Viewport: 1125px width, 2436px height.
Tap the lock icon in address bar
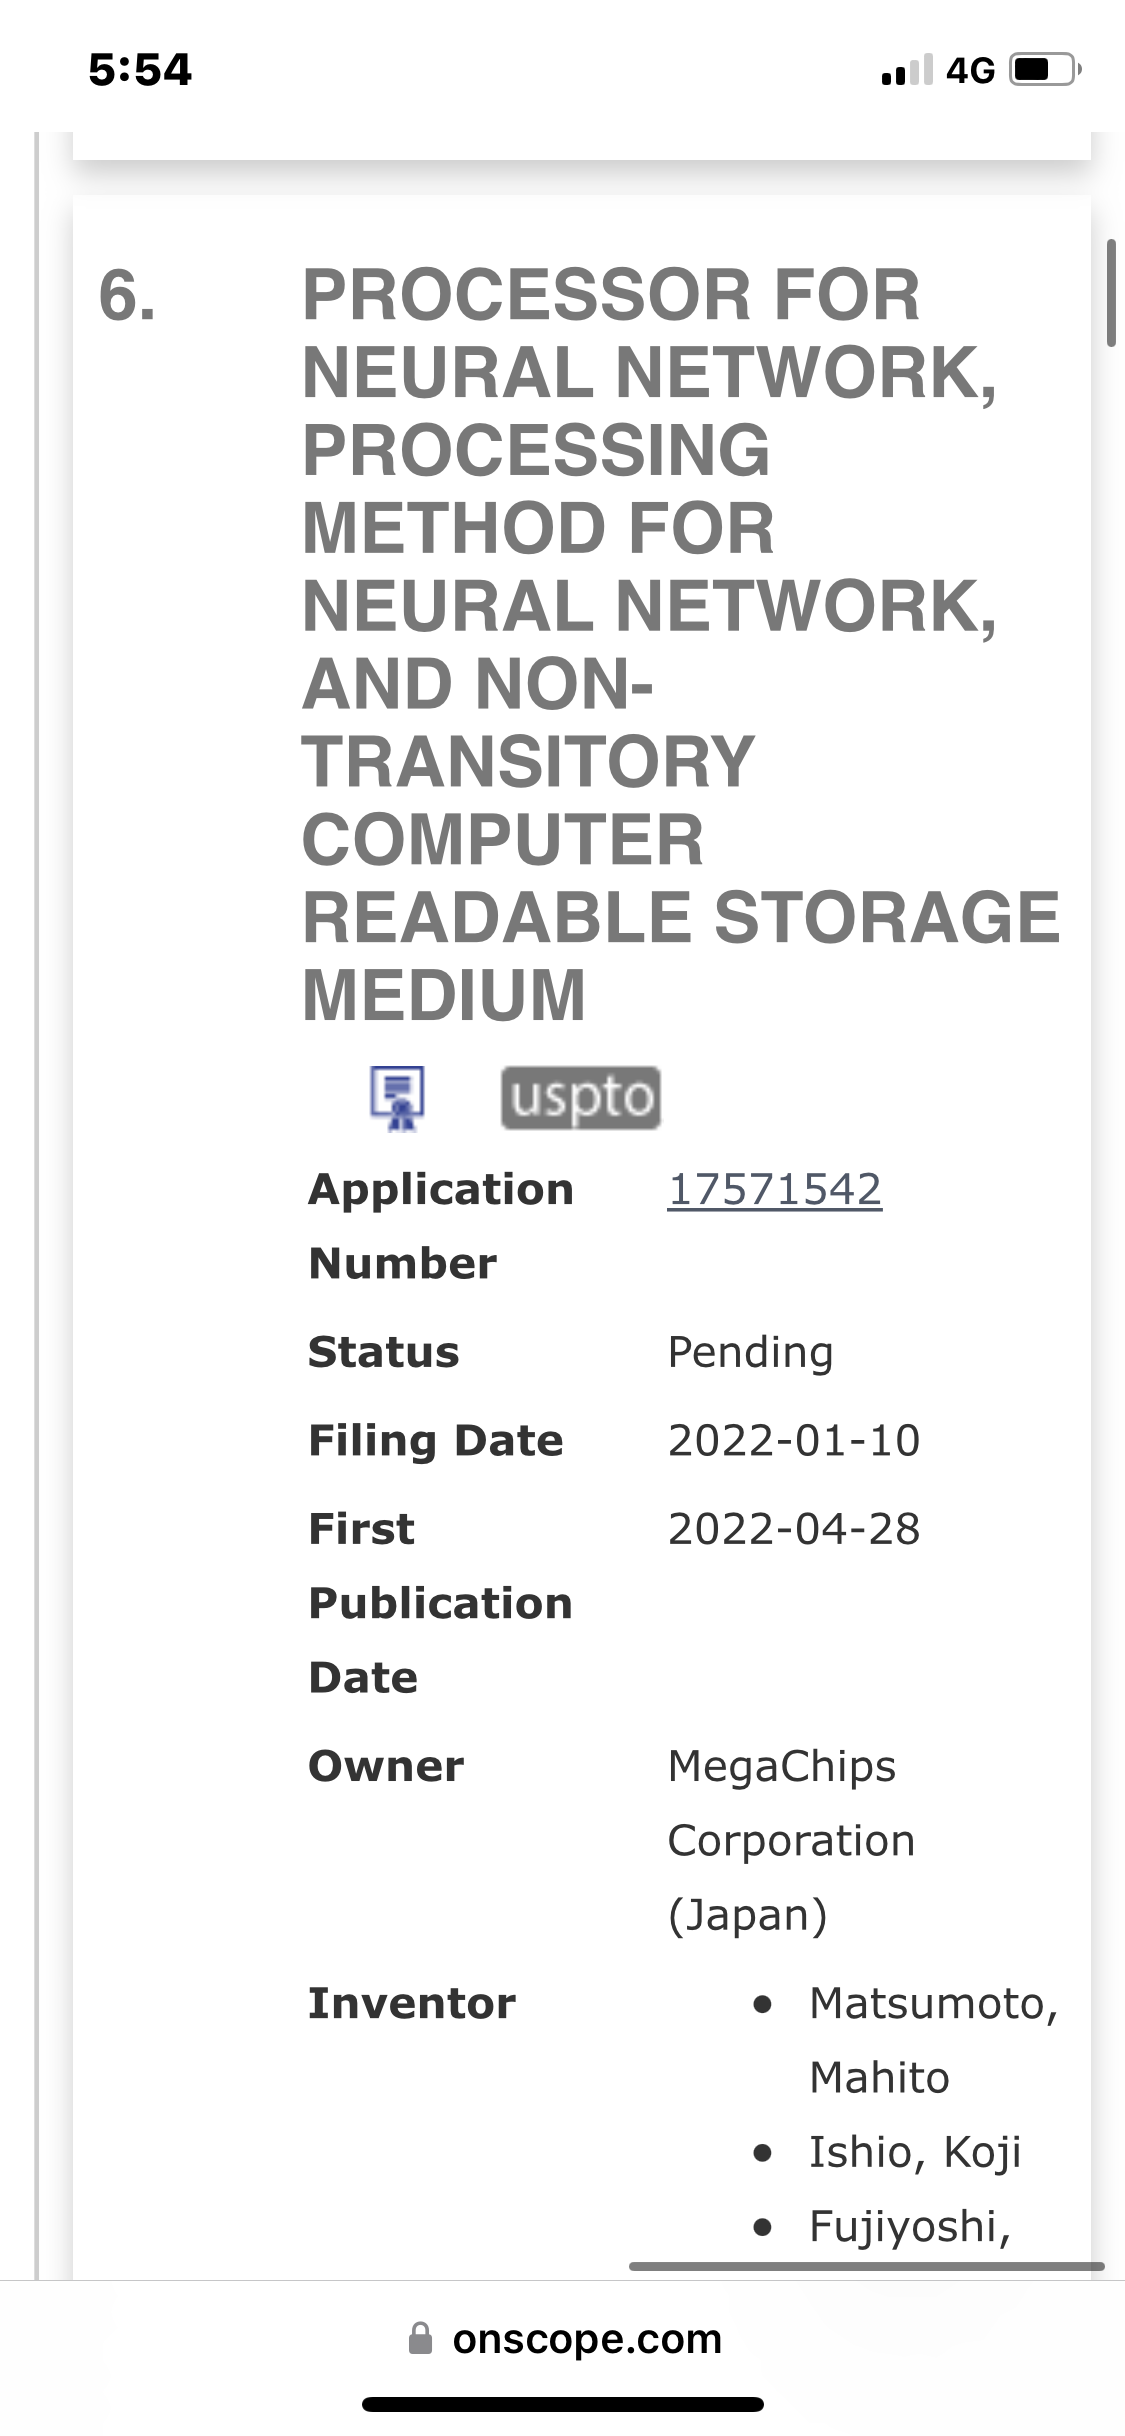click(421, 2339)
